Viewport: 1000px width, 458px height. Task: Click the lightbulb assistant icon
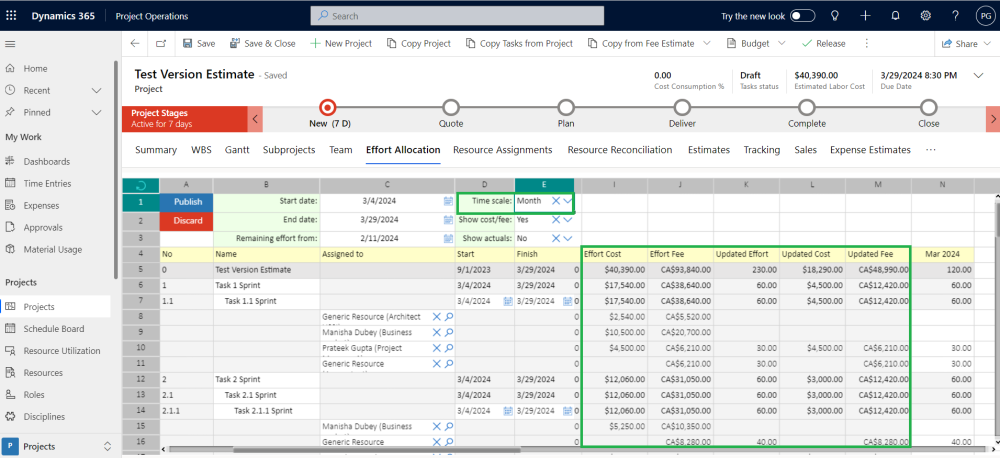[835, 16]
